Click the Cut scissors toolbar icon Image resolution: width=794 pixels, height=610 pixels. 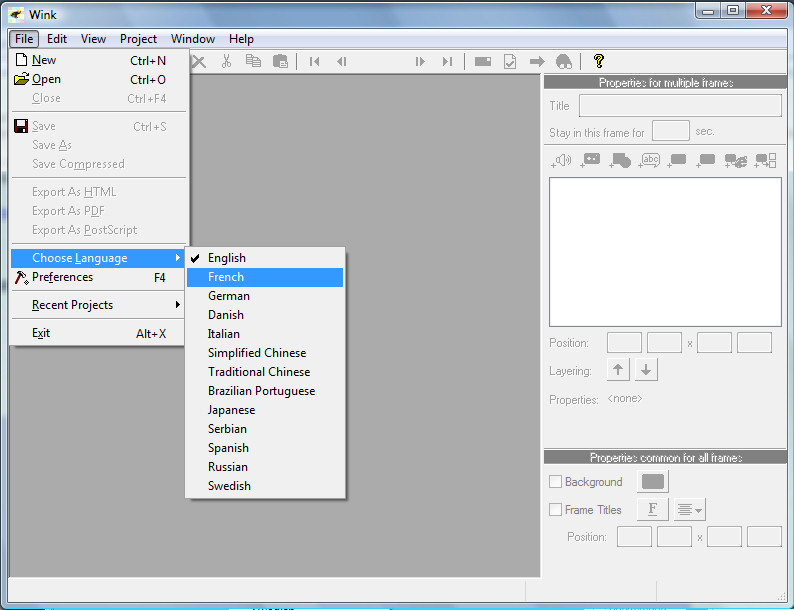pyautogui.click(x=226, y=61)
